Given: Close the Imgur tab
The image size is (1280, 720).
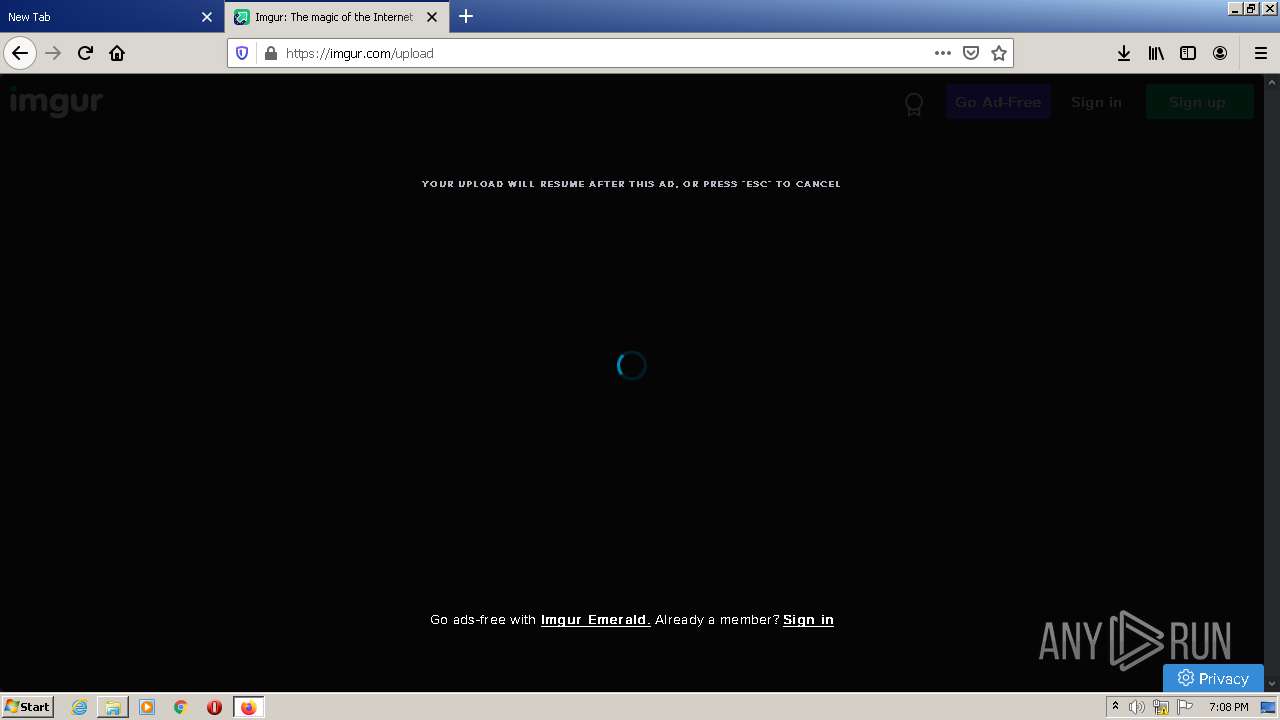Looking at the screenshot, I should [432, 17].
